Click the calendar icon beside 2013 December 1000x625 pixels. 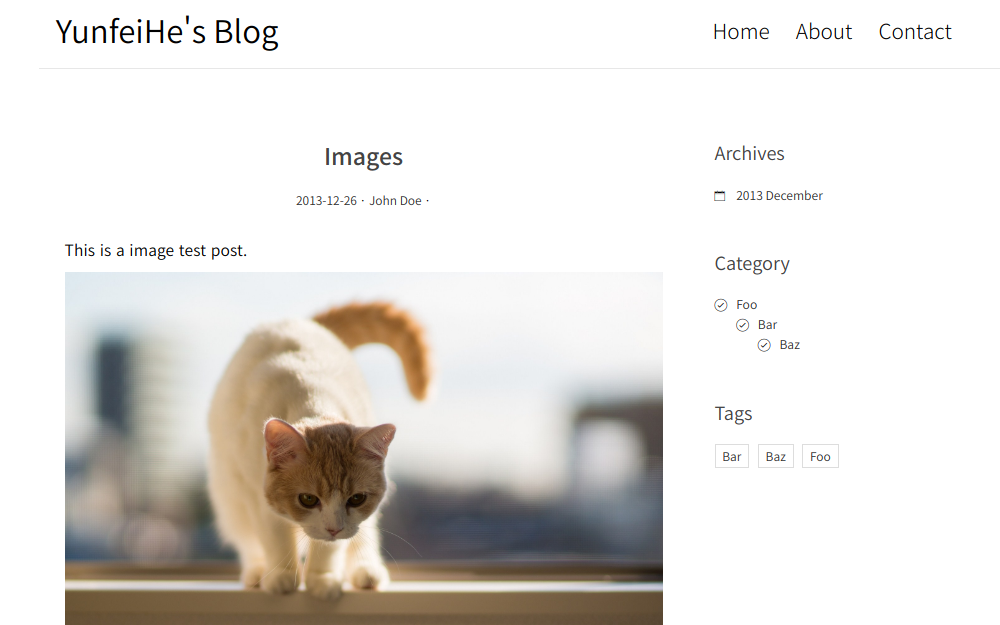click(720, 196)
